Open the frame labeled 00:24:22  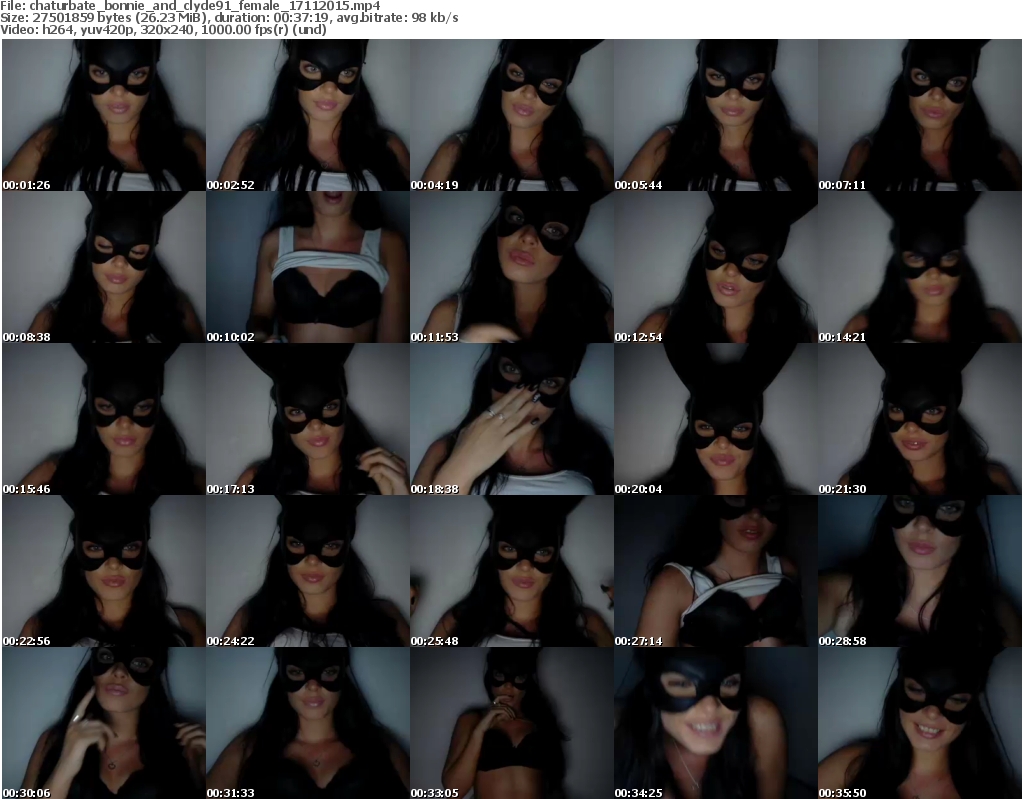pos(308,572)
